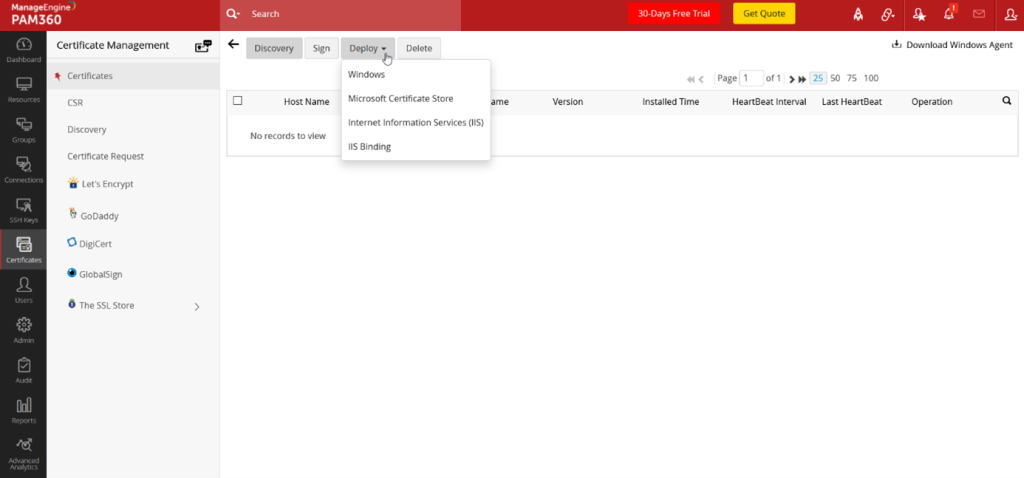Open the Dashboard sidebar icon
Screen dimensions: 1024x478
pos(23,50)
